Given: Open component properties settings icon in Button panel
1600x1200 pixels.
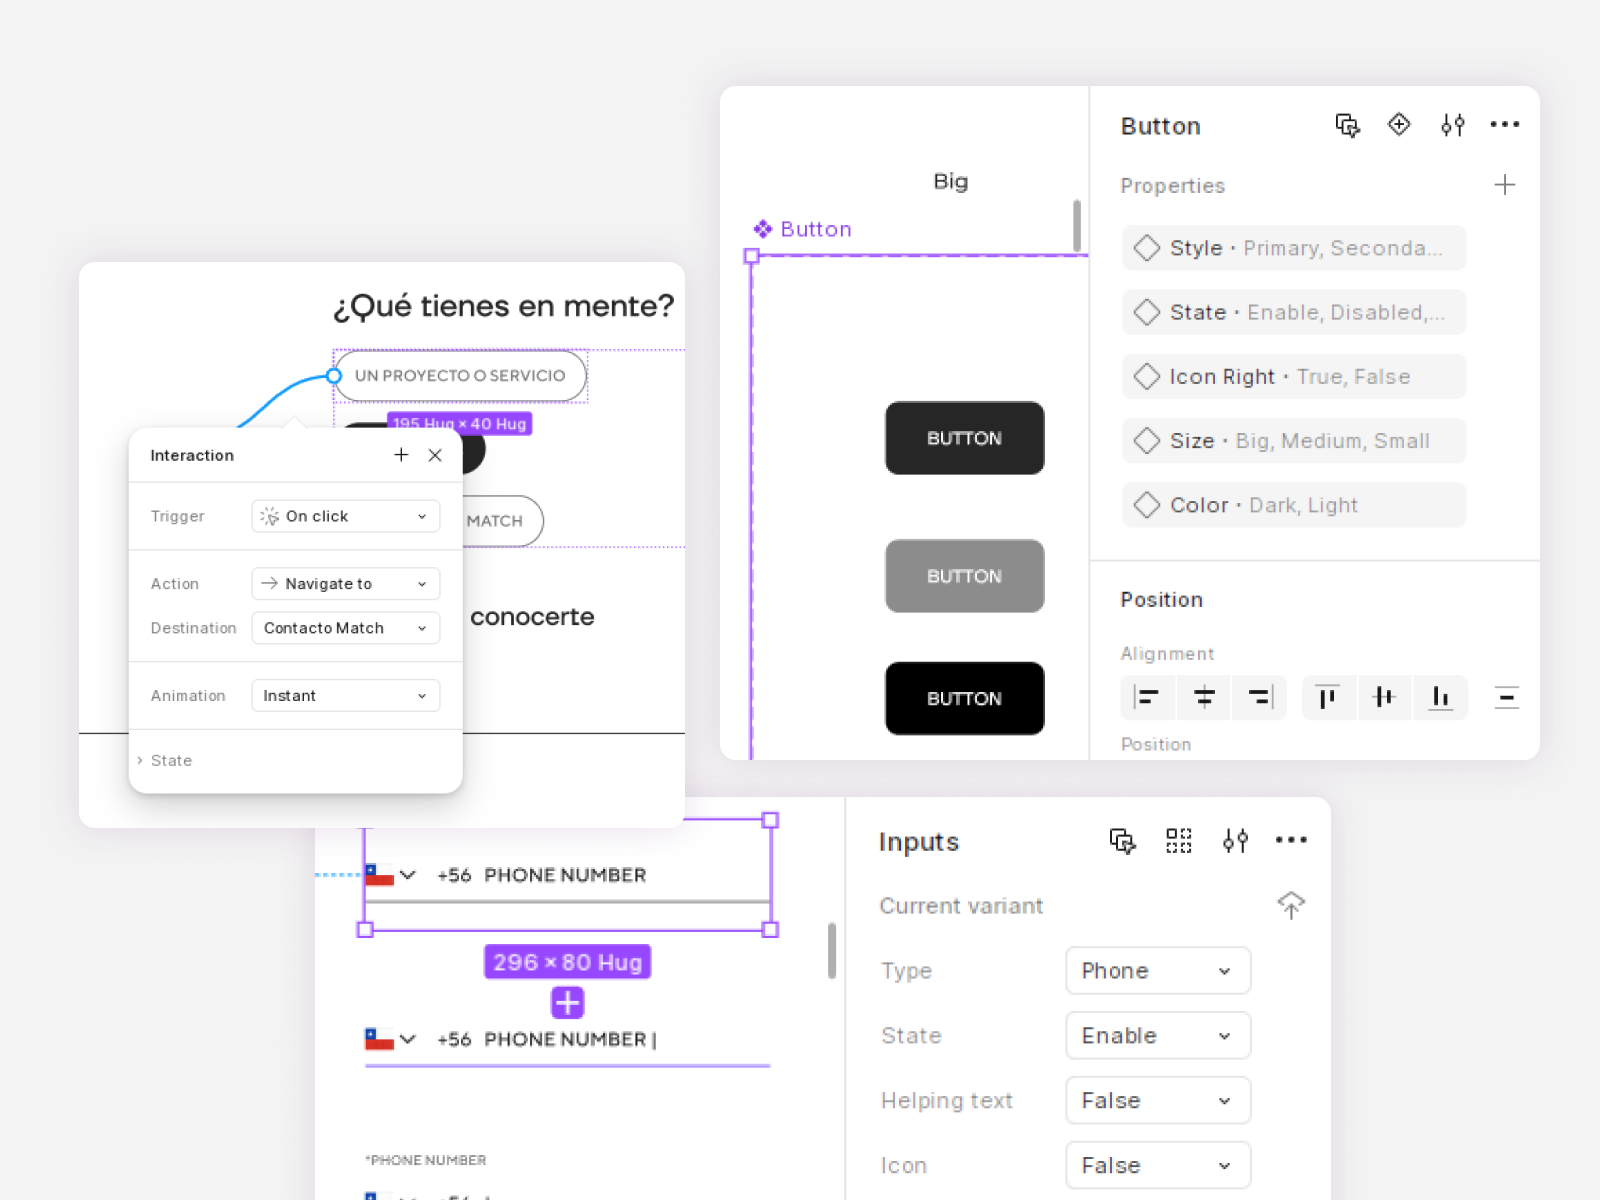Looking at the screenshot, I should tap(1452, 125).
